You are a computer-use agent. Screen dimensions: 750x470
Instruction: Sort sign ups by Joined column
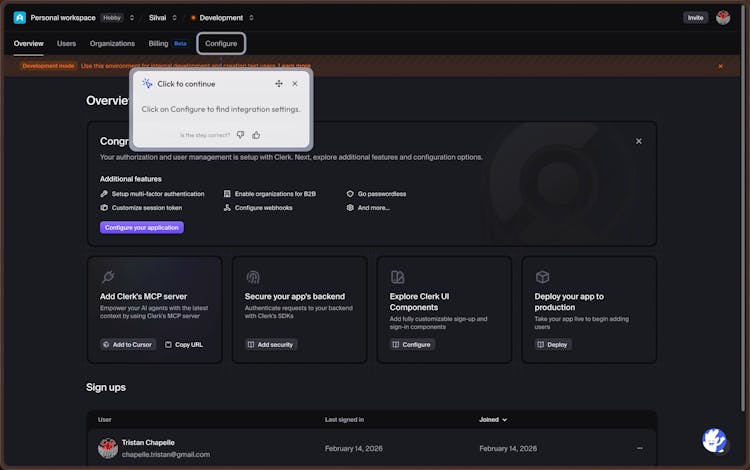pyautogui.click(x=492, y=420)
